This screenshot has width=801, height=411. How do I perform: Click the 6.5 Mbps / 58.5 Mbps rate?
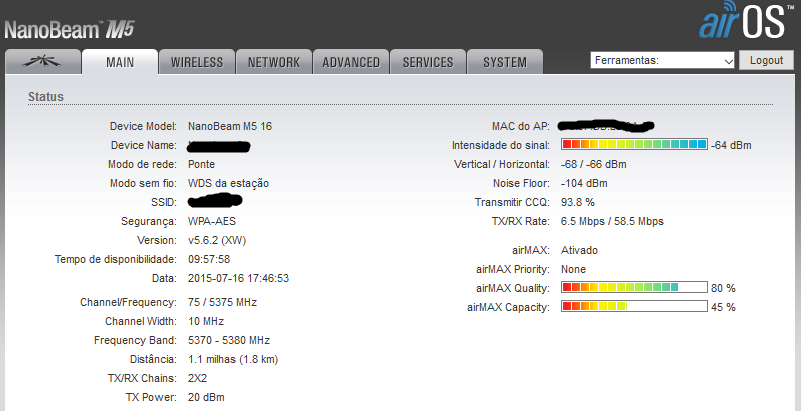click(x=612, y=222)
